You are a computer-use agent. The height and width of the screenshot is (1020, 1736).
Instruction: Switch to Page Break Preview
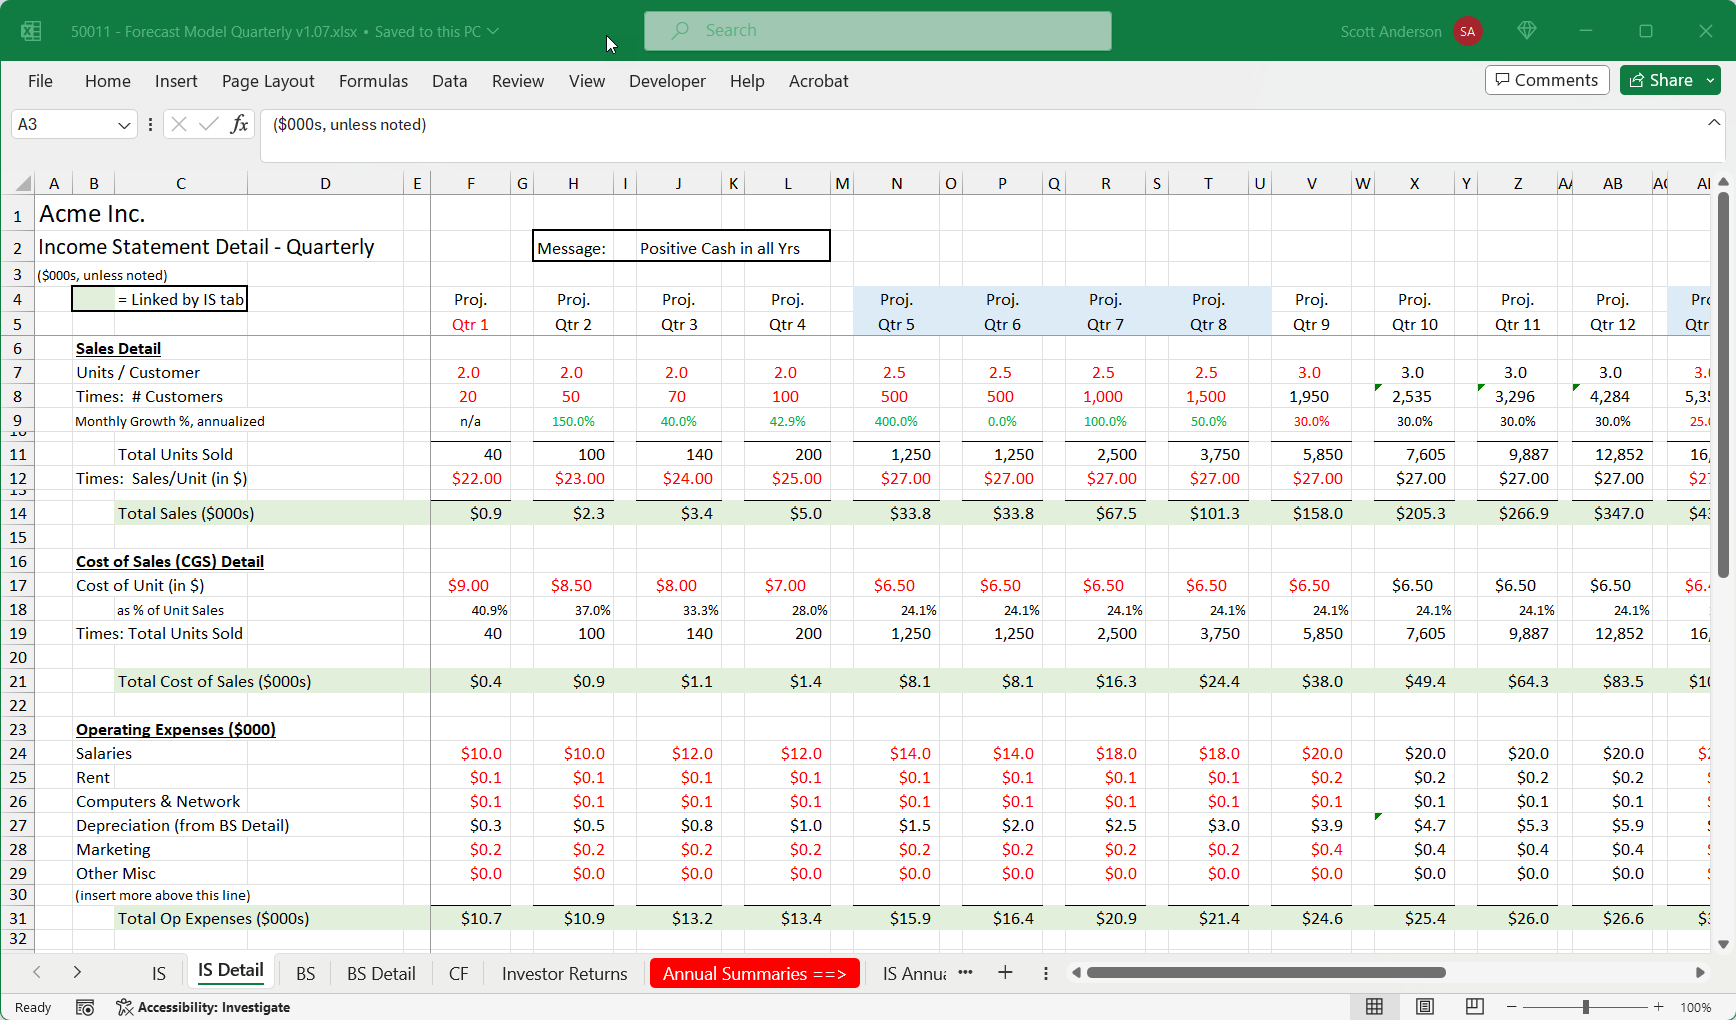[1474, 1007]
